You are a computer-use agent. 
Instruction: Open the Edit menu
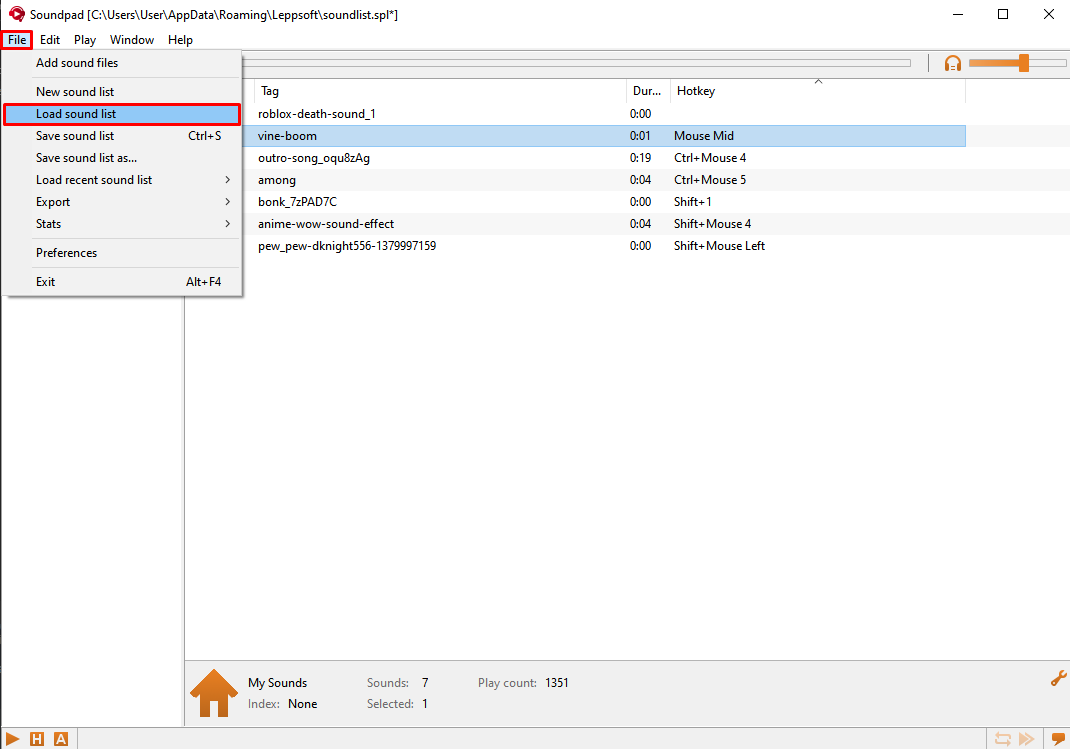pyautogui.click(x=50, y=40)
